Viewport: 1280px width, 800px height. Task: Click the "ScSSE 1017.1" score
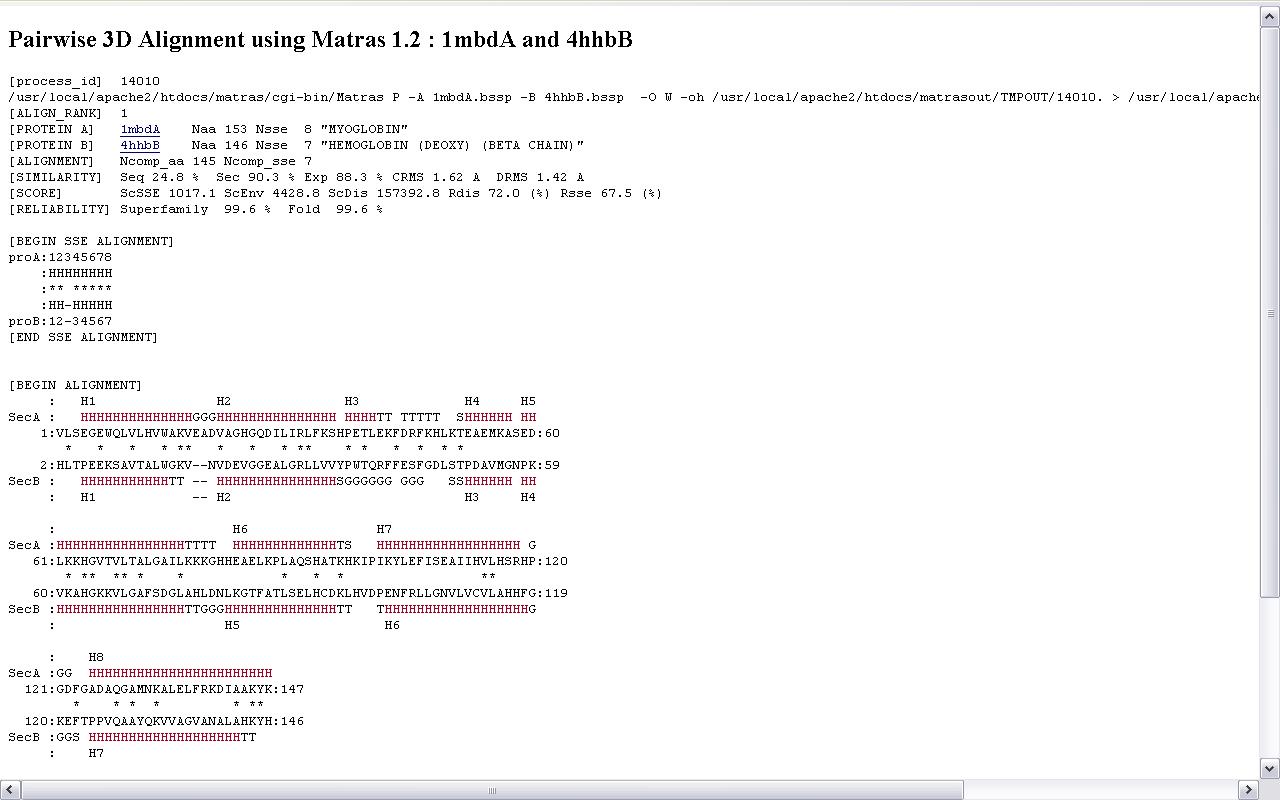coord(168,193)
